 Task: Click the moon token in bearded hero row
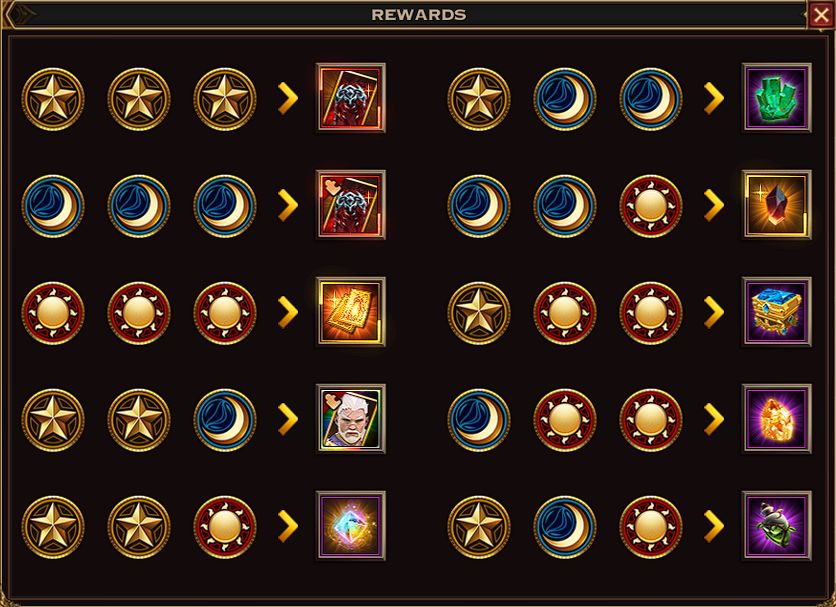pos(224,420)
